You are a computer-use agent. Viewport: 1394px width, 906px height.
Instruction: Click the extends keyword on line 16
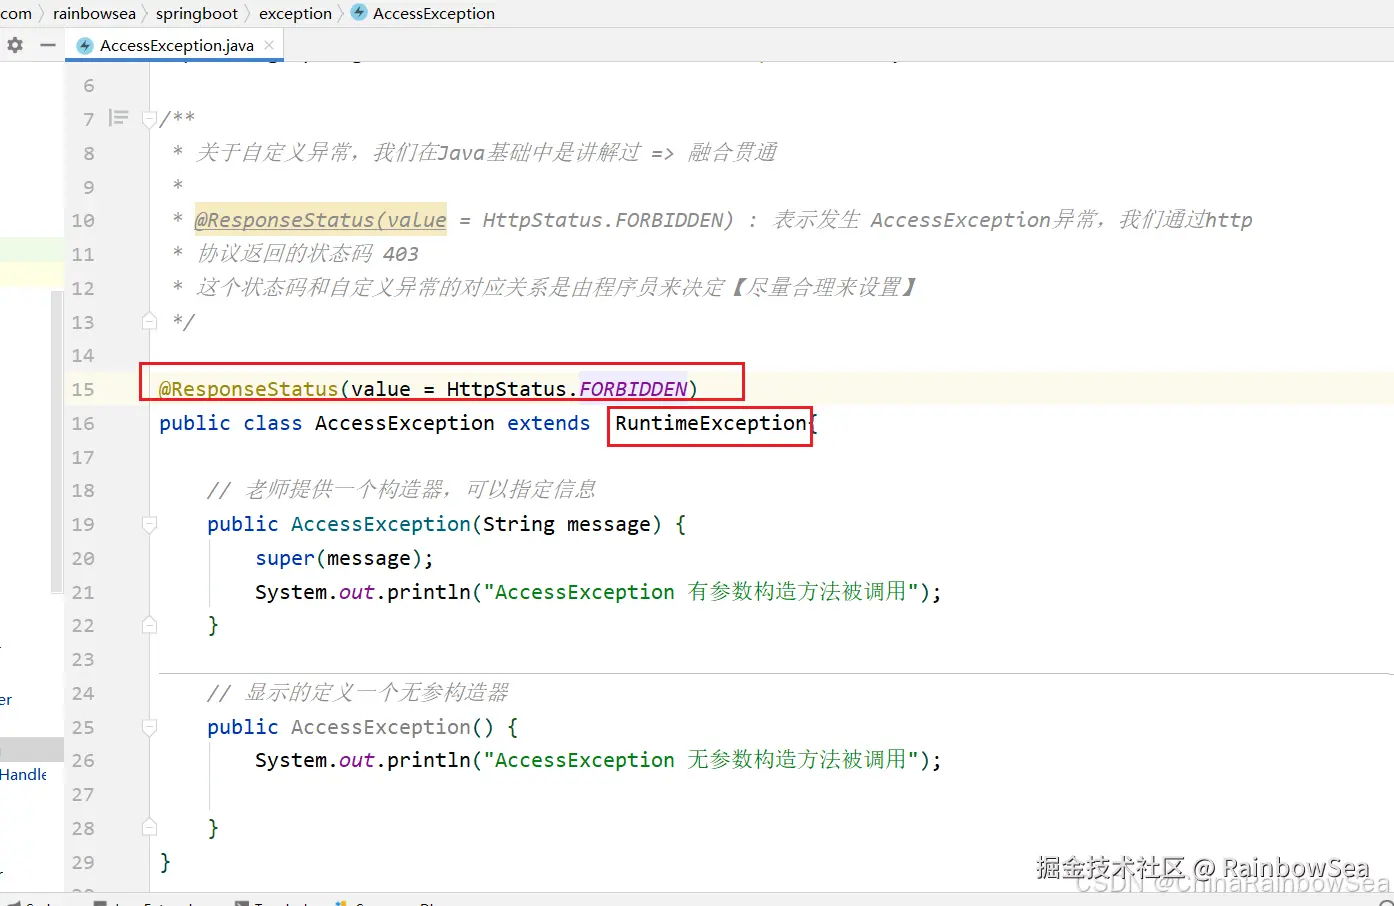click(x=548, y=423)
